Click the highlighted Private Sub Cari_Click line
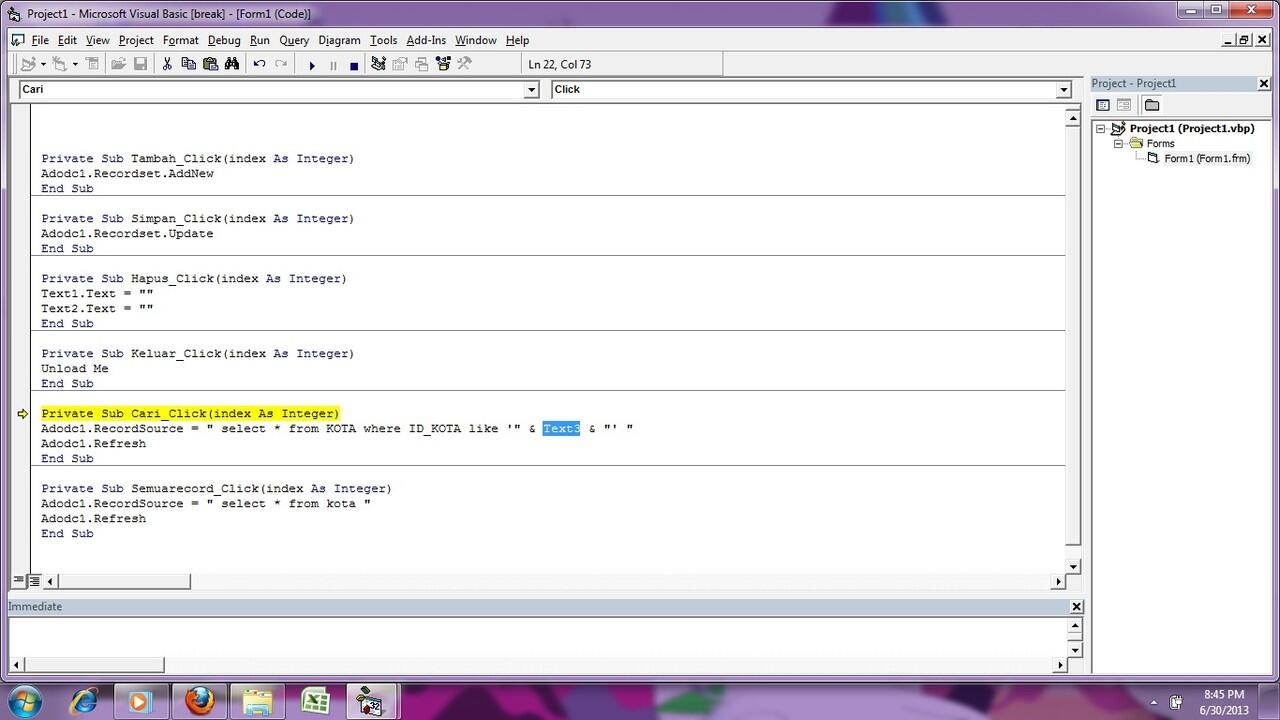 click(190, 414)
